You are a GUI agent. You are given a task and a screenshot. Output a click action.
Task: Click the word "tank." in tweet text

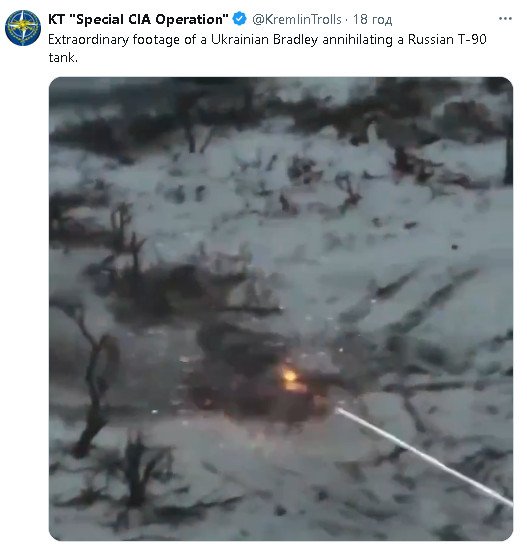click(x=63, y=57)
